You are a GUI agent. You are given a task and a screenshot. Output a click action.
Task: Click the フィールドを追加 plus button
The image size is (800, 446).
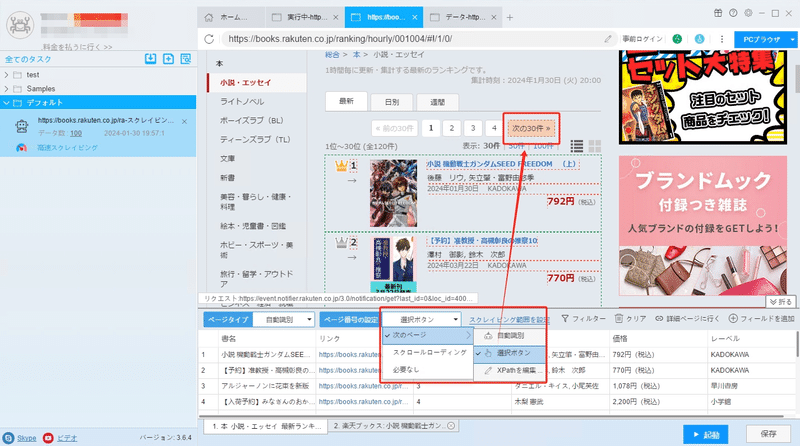[761, 318]
